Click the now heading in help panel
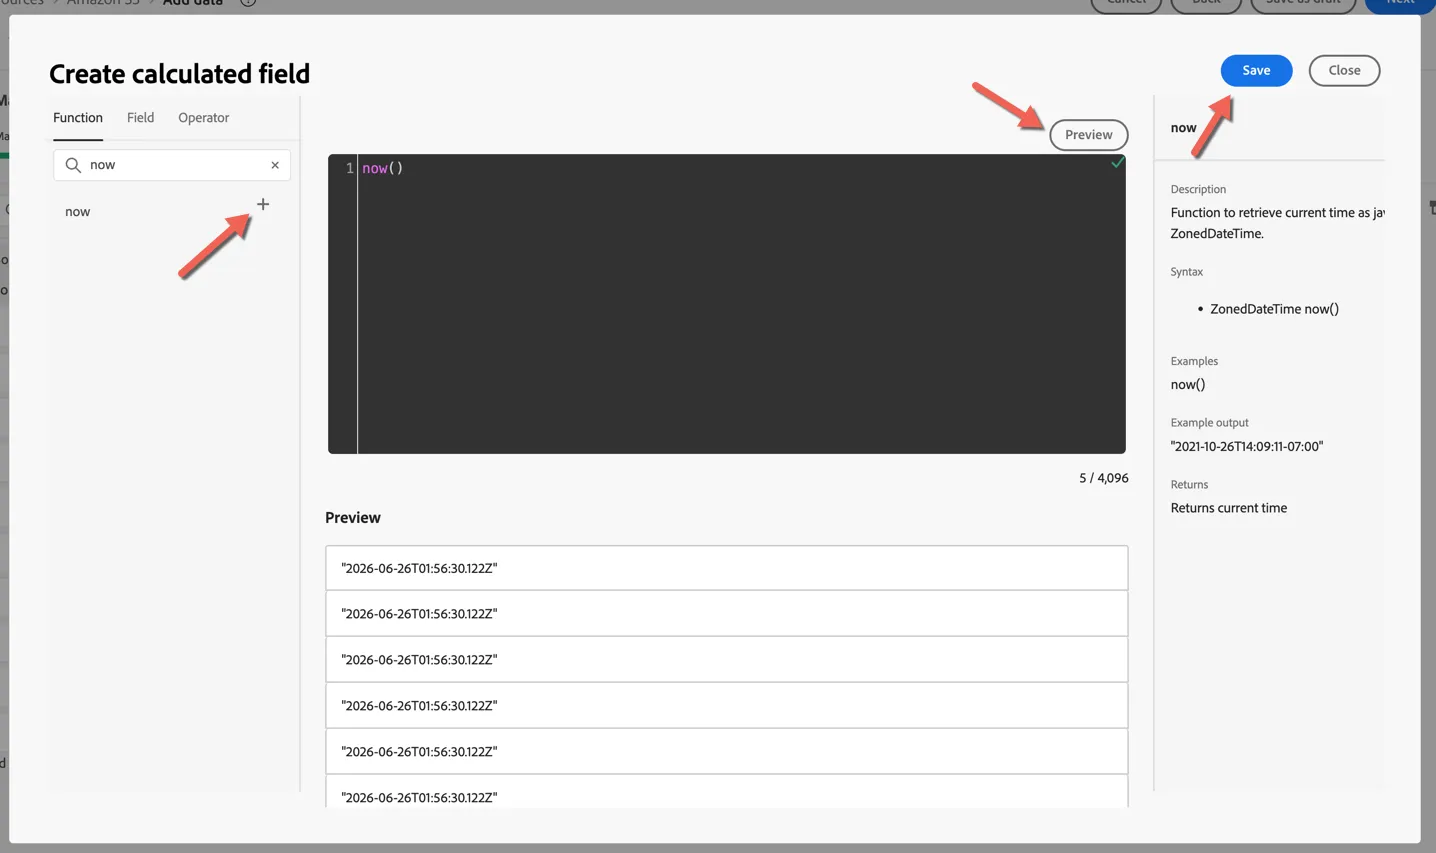Viewport: 1436px width, 853px height. coord(1183,128)
